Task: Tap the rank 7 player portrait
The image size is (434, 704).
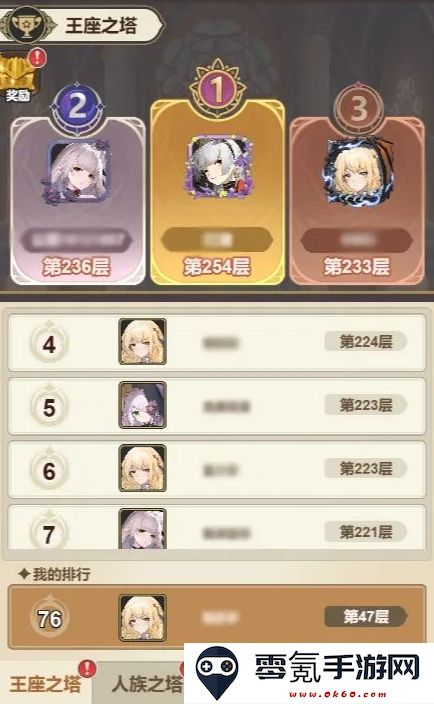Action: pos(142,528)
